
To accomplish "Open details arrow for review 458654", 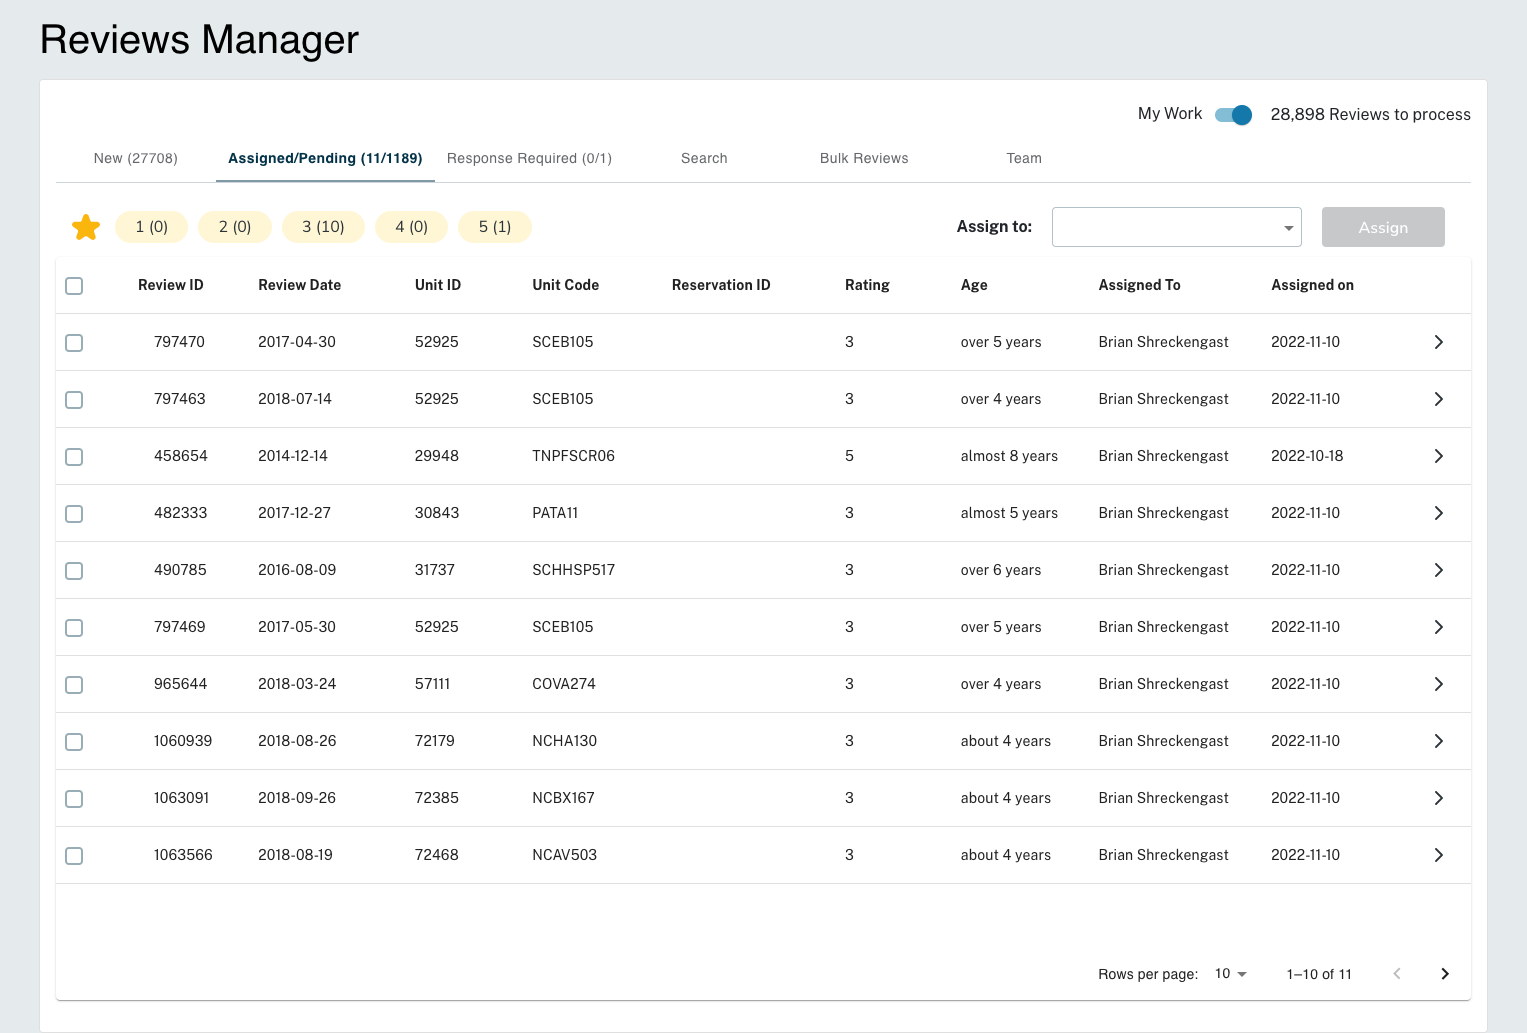I will [1438, 456].
